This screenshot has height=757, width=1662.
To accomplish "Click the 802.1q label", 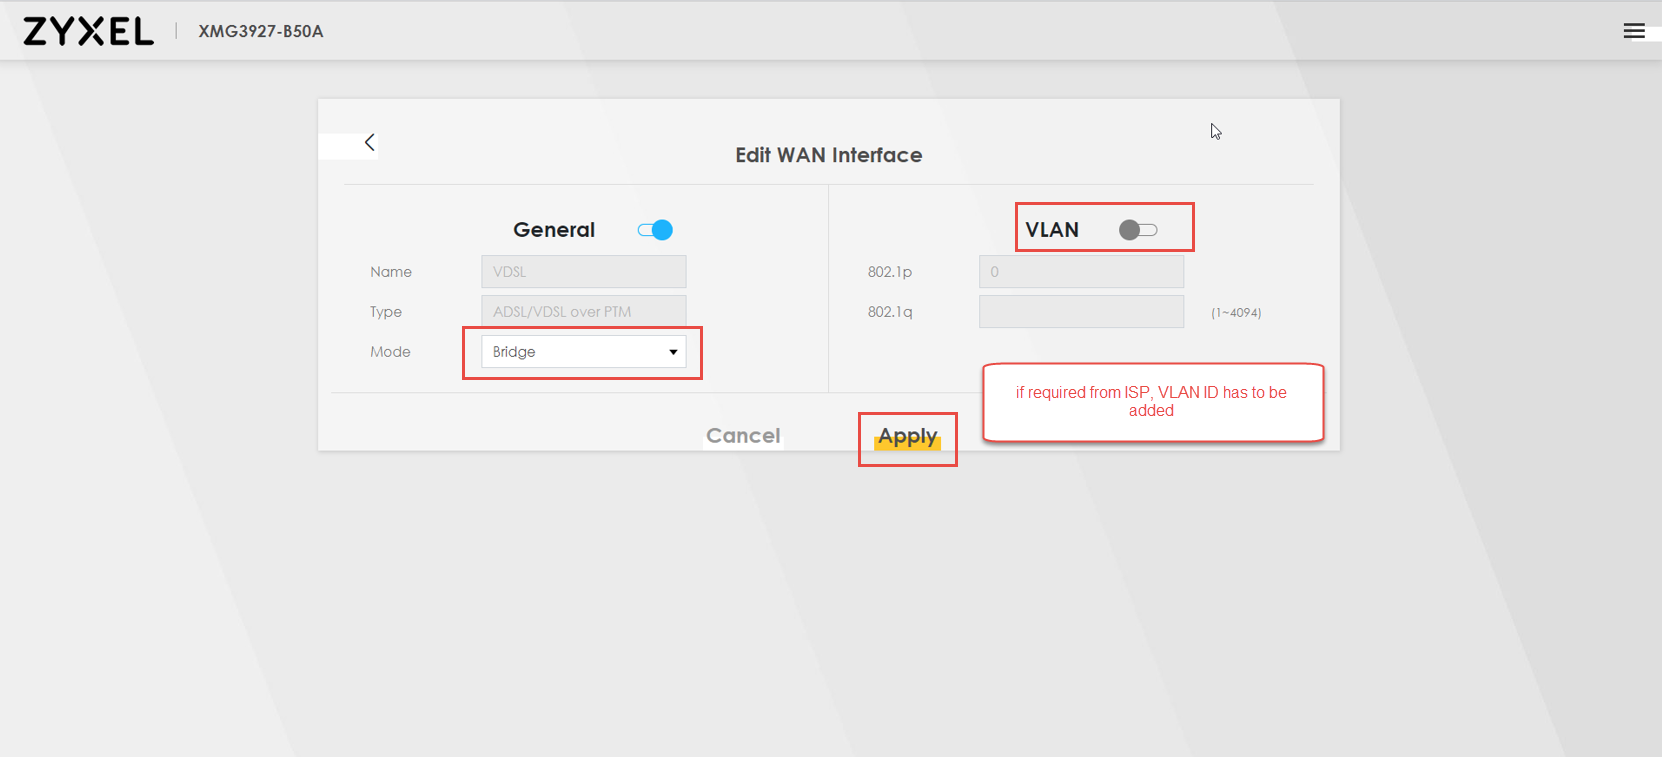I will [x=890, y=312].
